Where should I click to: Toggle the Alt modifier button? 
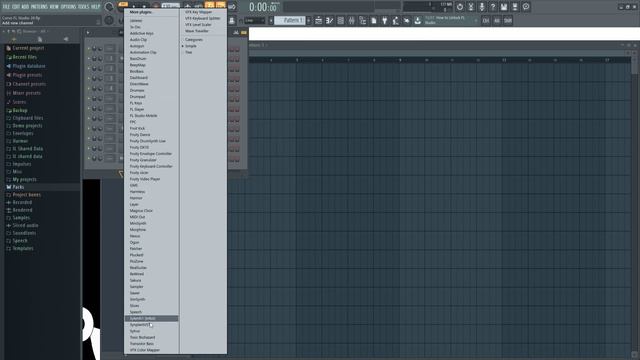497,20
